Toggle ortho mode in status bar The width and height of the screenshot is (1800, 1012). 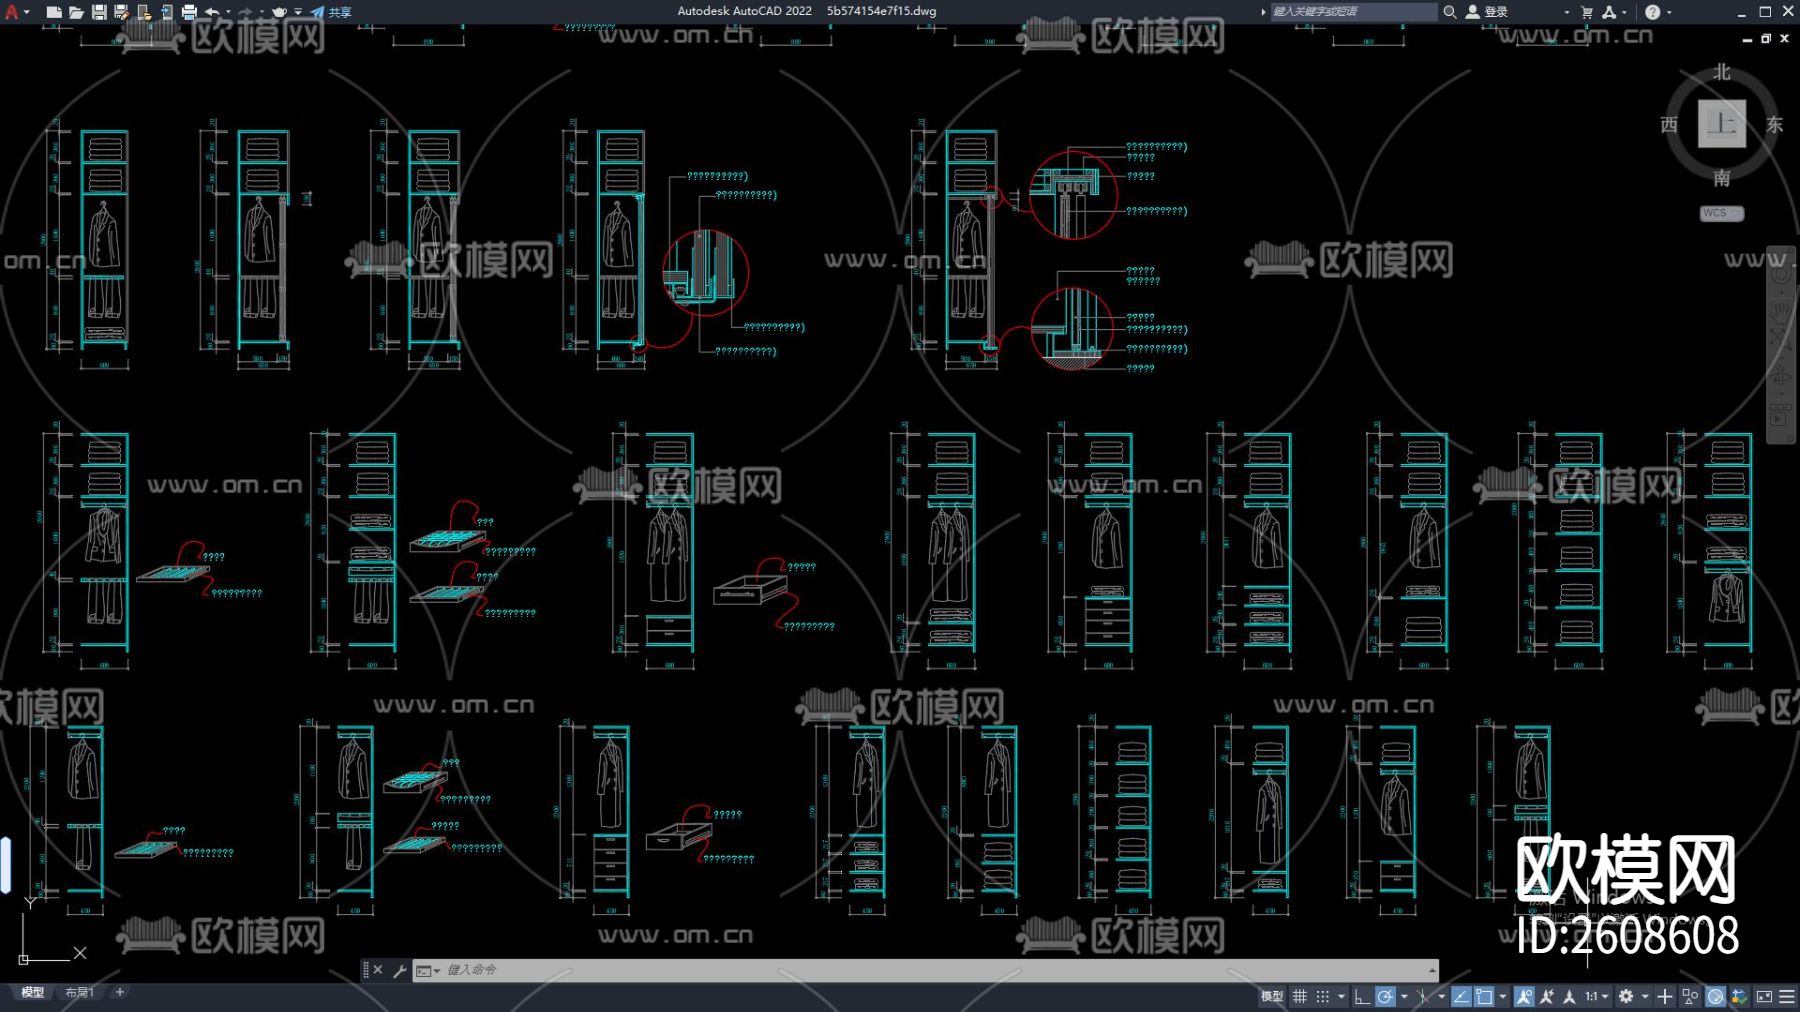pyautogui.click(x=1361, y=996)
